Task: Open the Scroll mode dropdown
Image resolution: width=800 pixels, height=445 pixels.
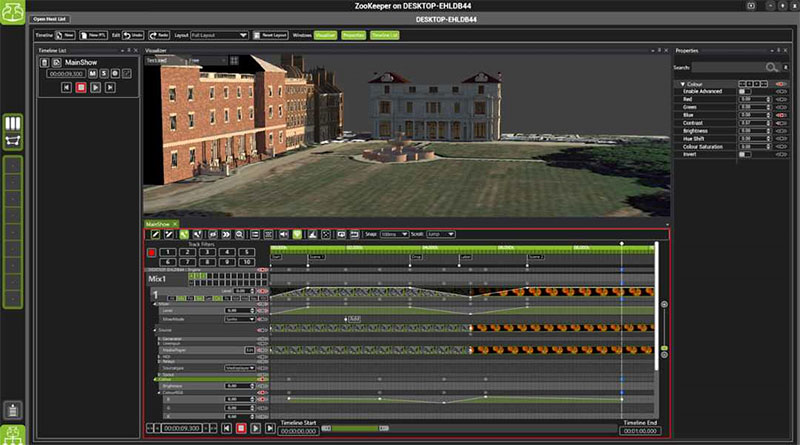Action: coord(440,234)
